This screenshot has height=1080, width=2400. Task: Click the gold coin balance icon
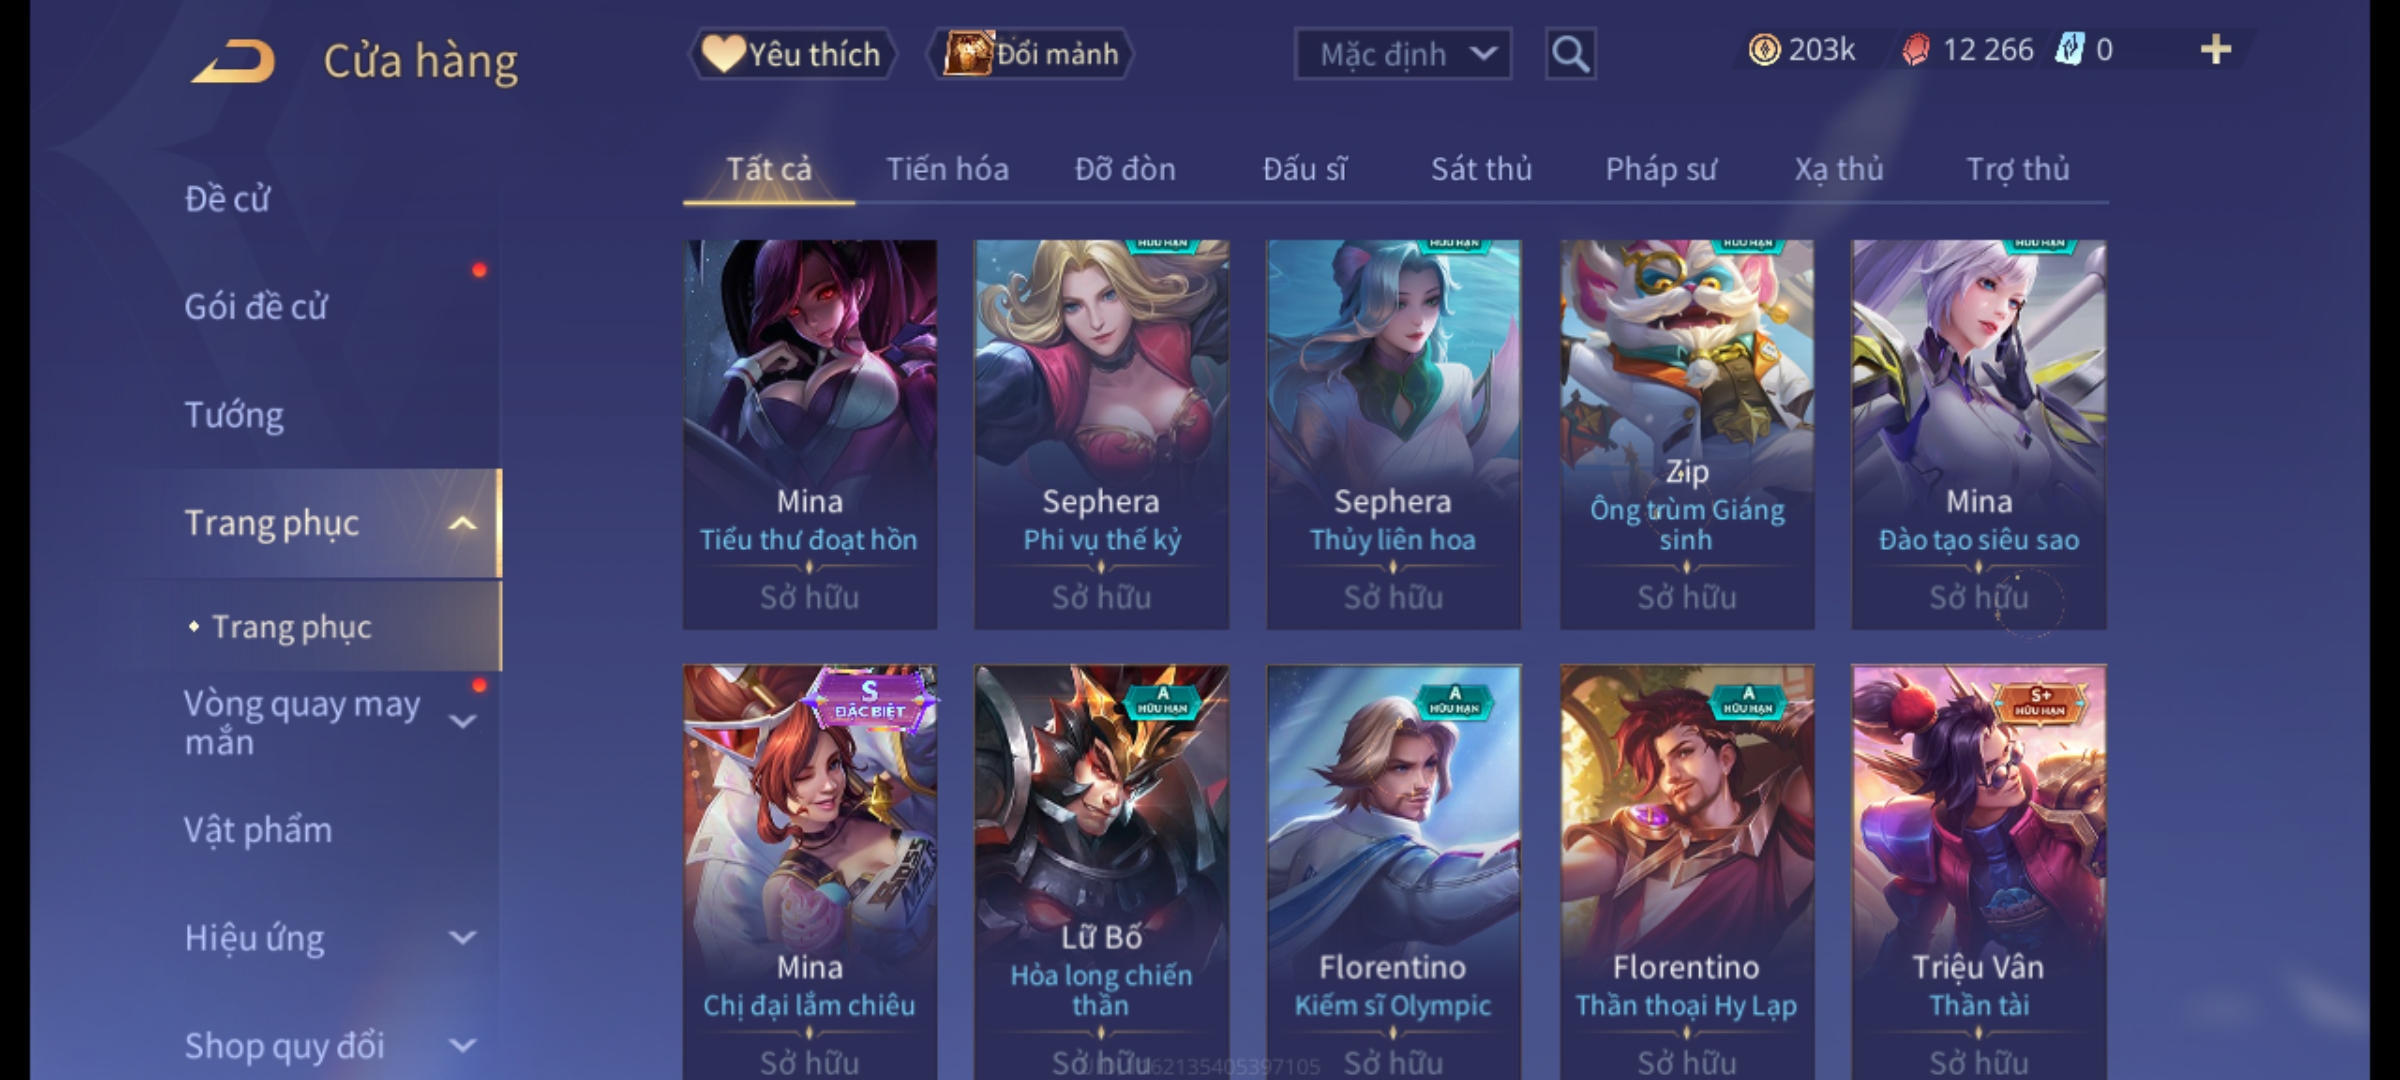1764,50
